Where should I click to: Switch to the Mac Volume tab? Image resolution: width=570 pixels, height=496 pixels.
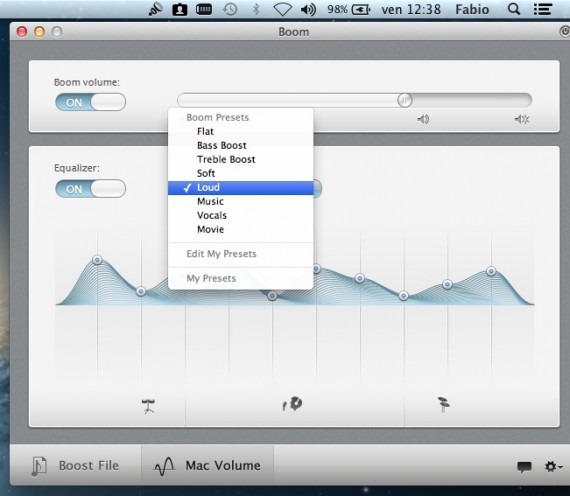(207, 465)
